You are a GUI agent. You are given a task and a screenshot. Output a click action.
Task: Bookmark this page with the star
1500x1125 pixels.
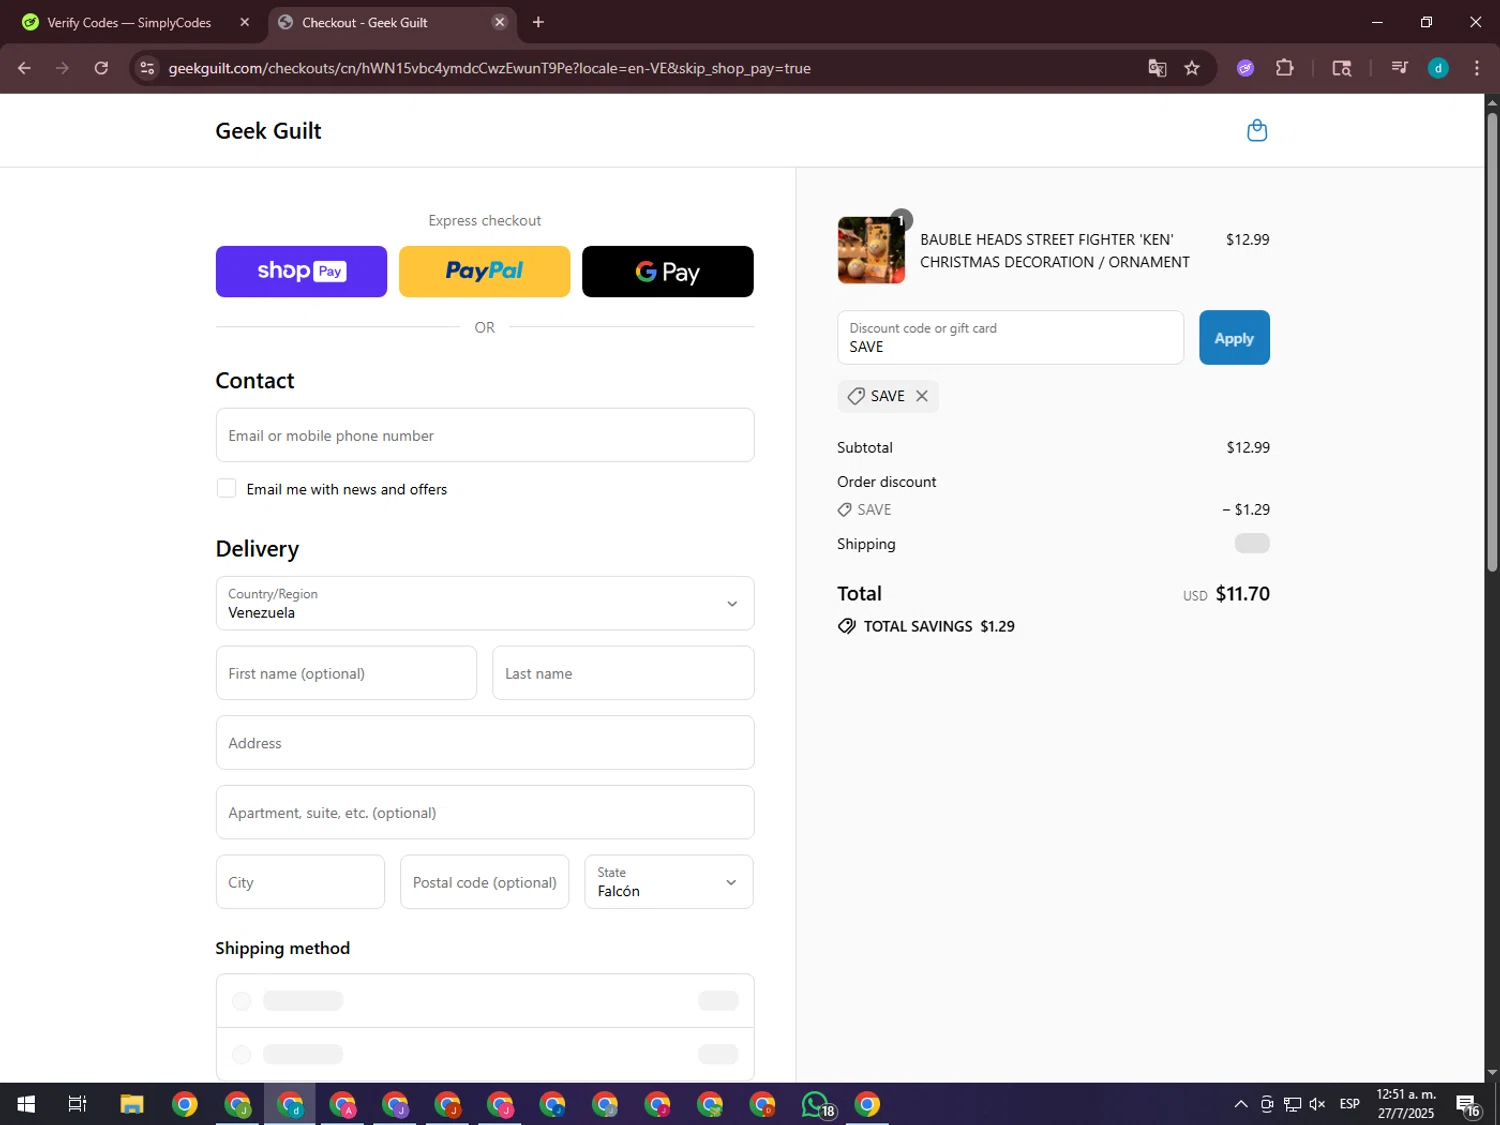pyautogui.click(x=1192, y=68)
